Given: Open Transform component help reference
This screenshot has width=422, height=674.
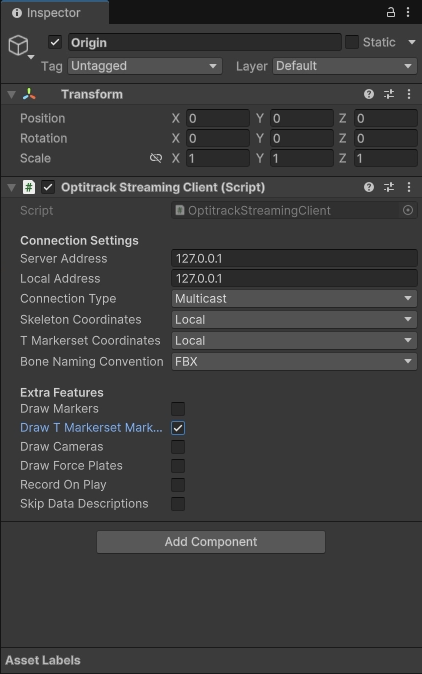Looking at the screenshot, I should pos(369,94).
